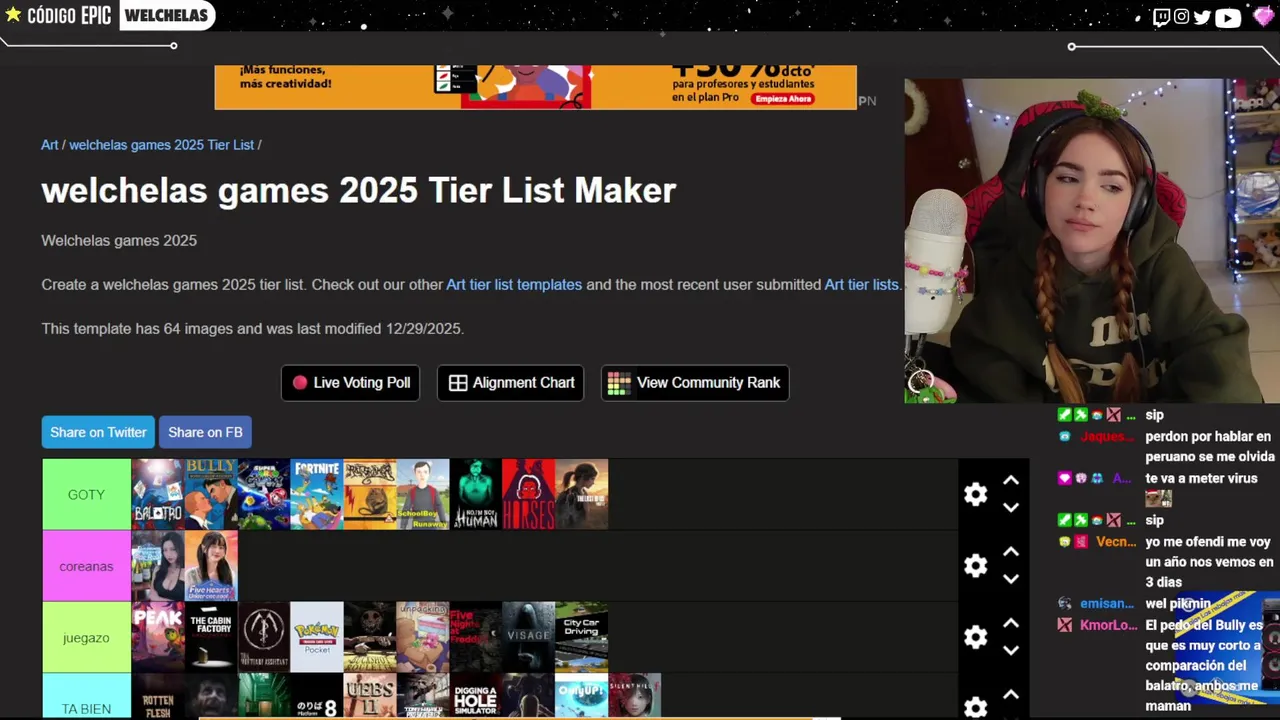Screen dimensions: 1280x720
Task: Click the pink gem icon in the overlay
Action: coord(1263,17)
